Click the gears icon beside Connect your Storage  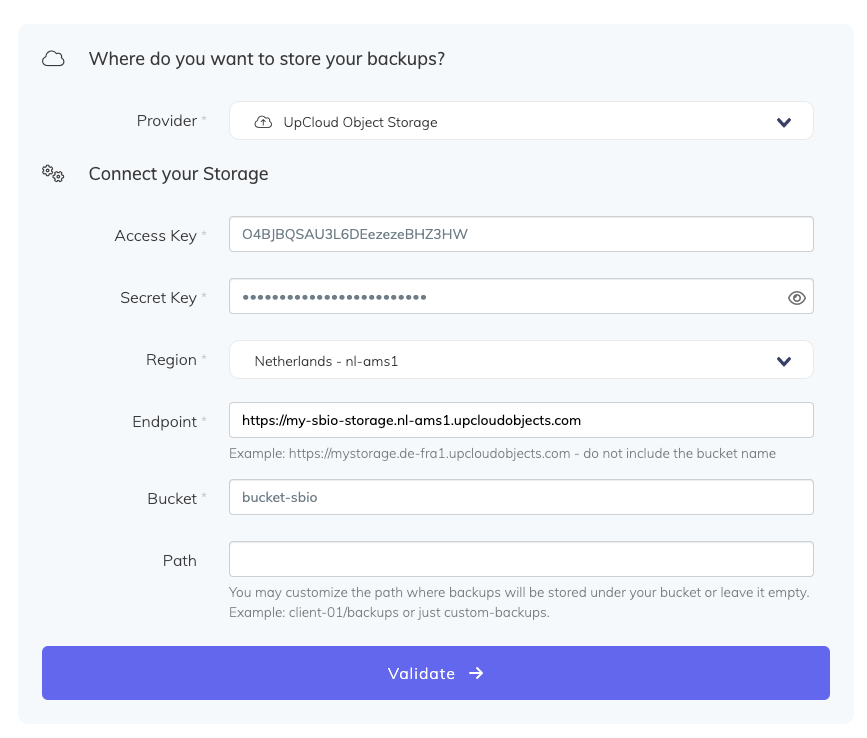click(x=53, y=174)
